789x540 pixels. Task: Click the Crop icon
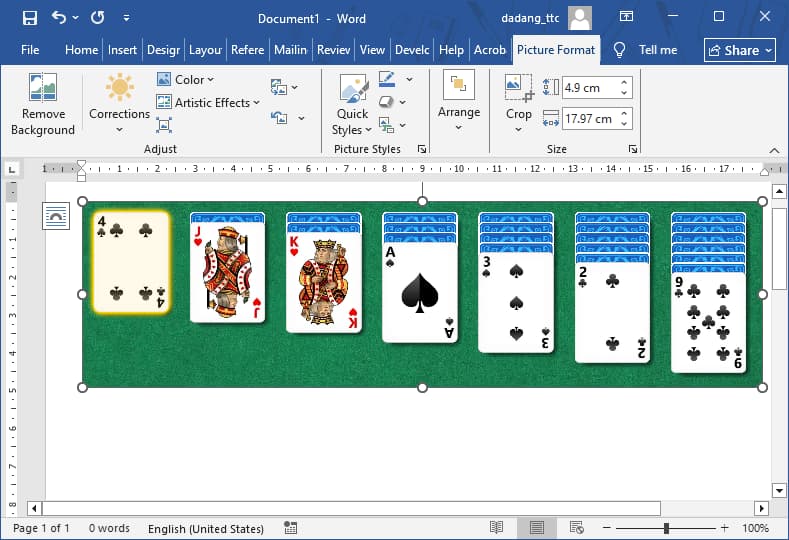coord(518,88)
